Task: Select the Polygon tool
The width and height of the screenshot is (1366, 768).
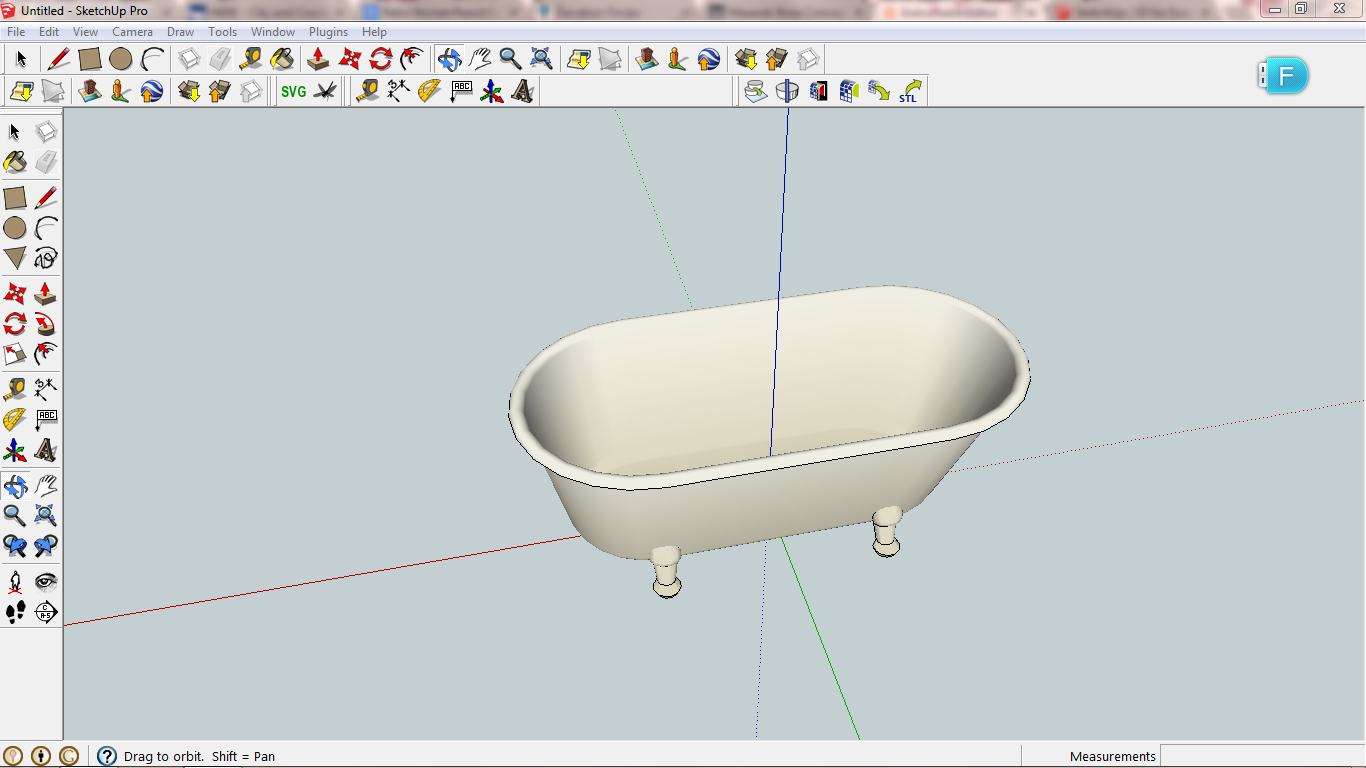Action: (15, 259)
